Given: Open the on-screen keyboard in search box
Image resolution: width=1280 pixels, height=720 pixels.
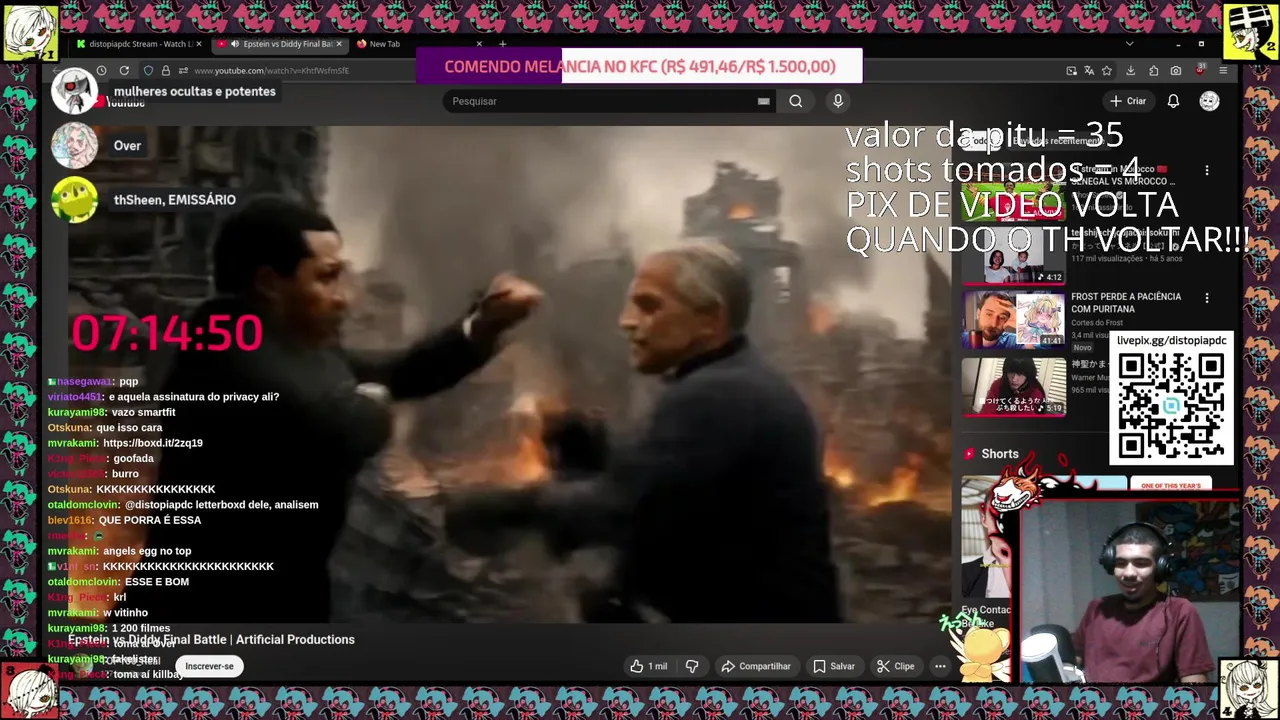Looking at the screenshot, I should (764, 101).
